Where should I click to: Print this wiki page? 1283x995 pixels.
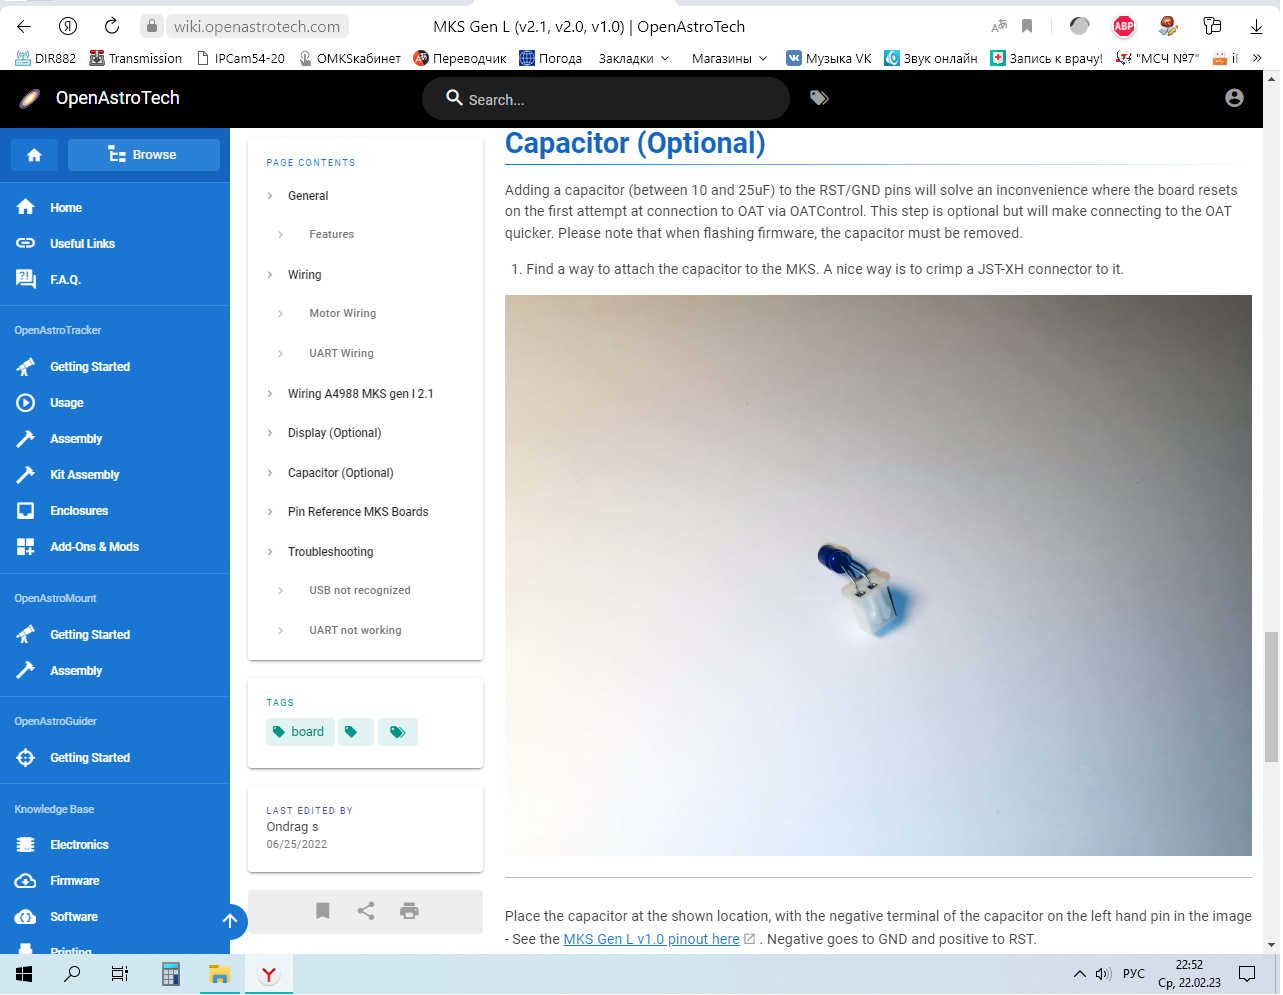[x=409, y=911]
